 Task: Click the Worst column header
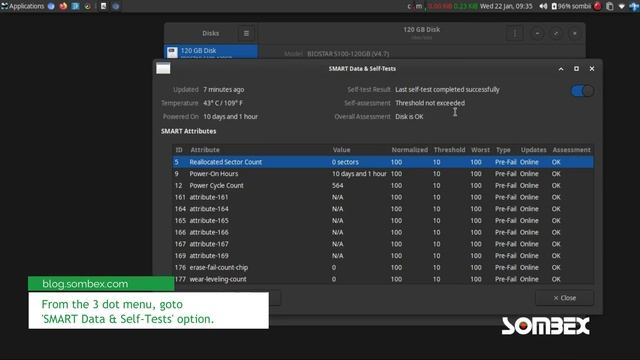tap(480, 150)
